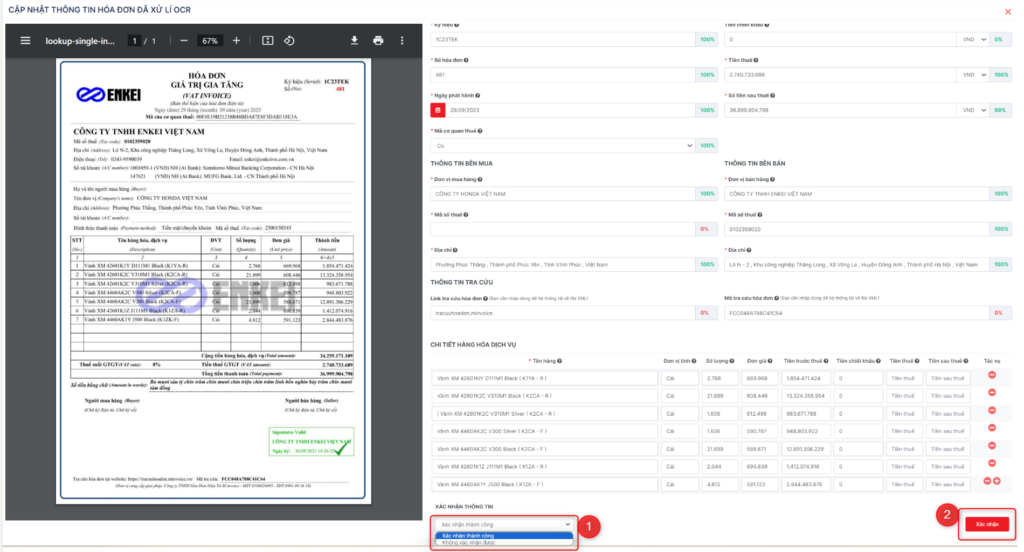The width and height of the screenshot is (1024, 552).
Task: Click pre-tax amount cell 963.671.788
Action: pos(805,414)
